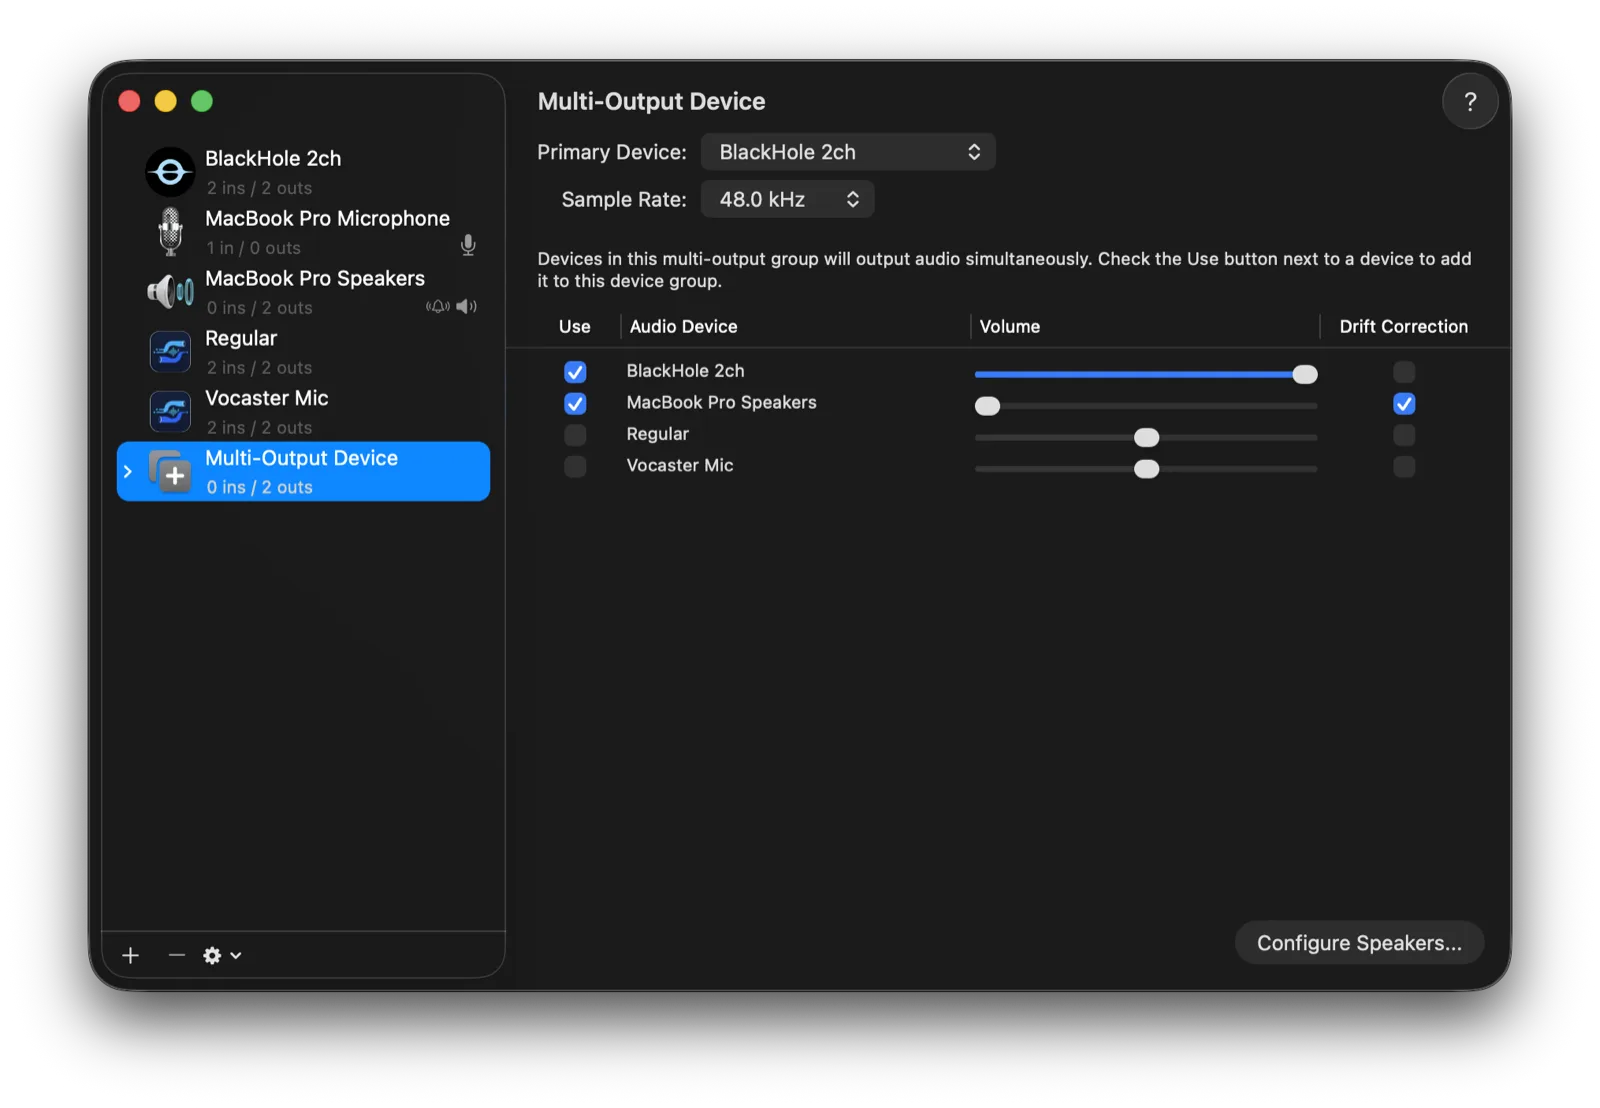Zoom the window with green button
The image size is (1600, 1108).
202,101
